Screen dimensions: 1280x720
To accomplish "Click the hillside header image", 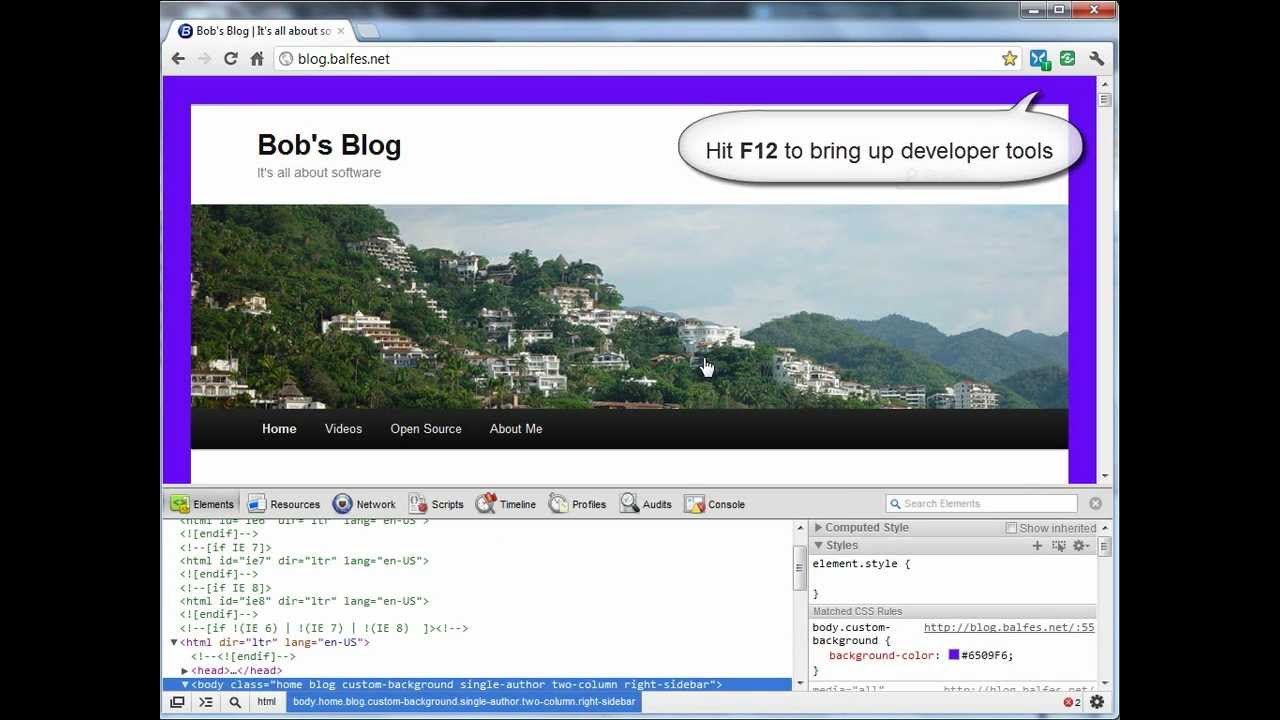I will pos(629,306).
